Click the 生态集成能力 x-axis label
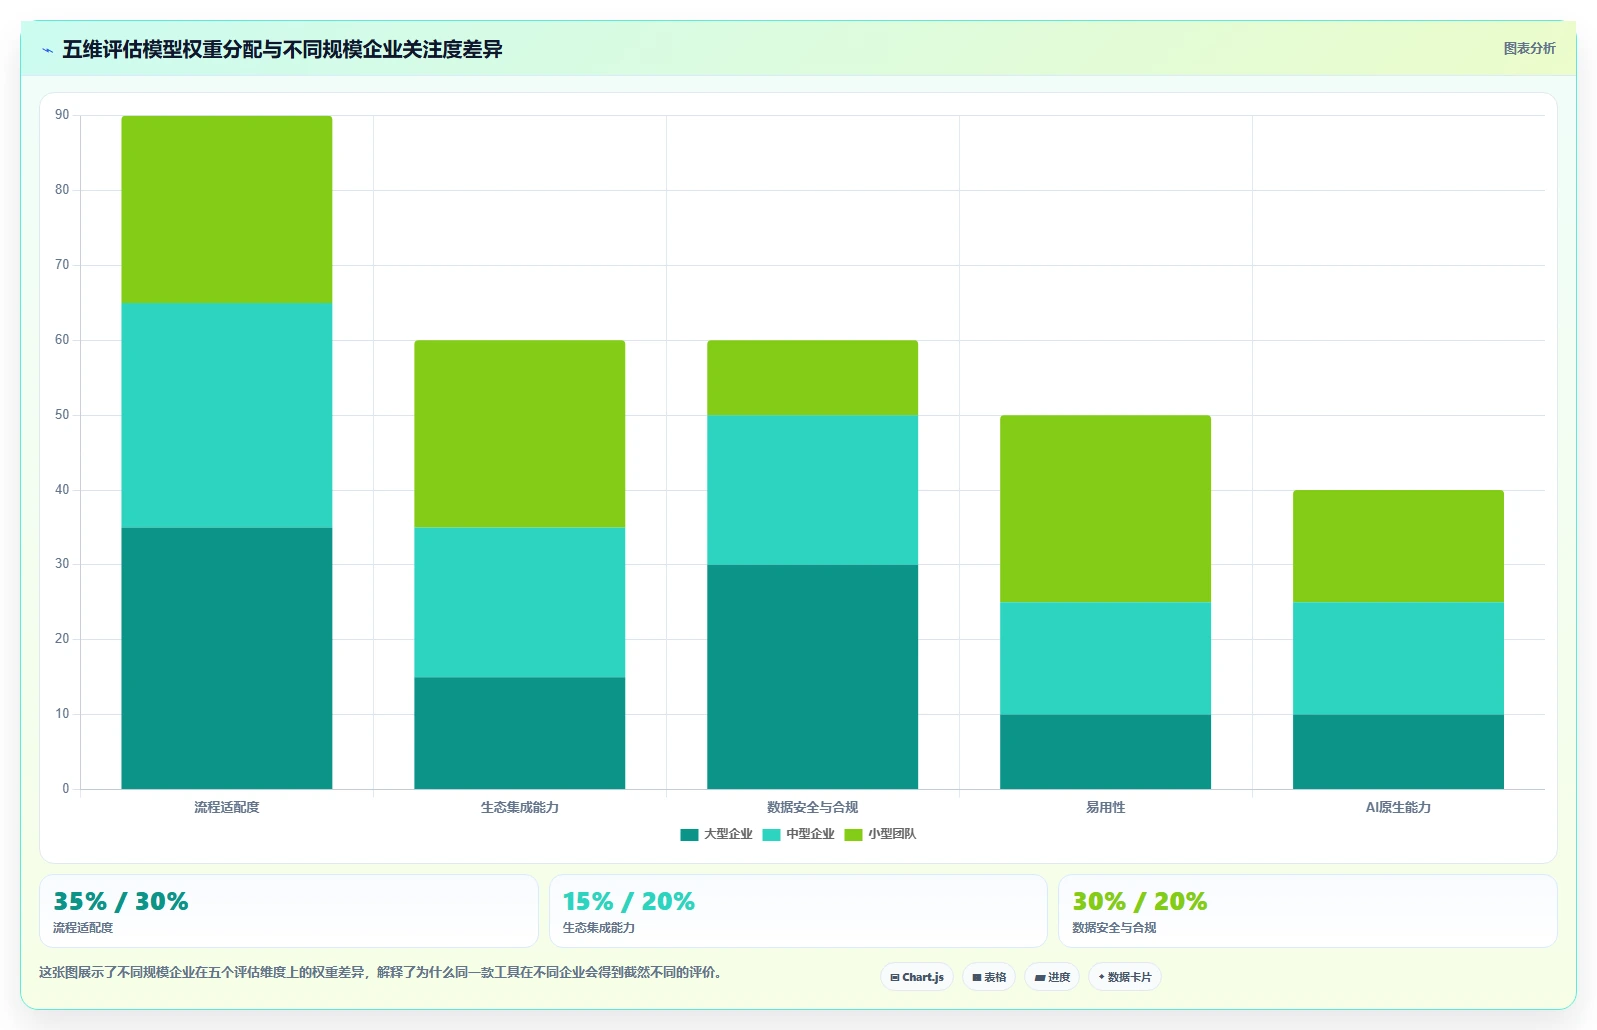This screenshot has width=1597, height=1030. pyautogui.click(x=520, y=807)
